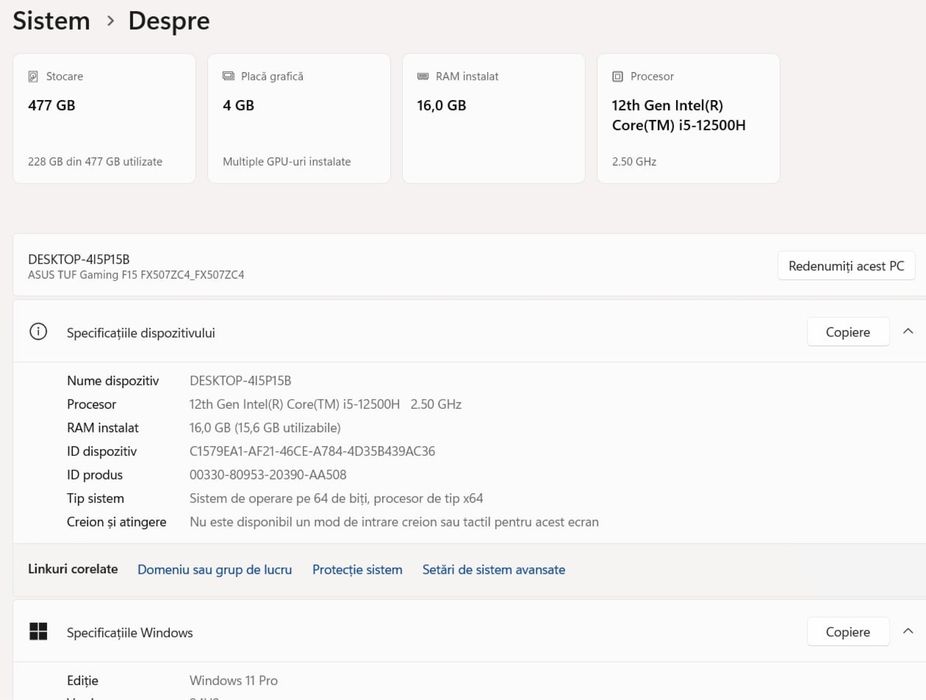
Task: Go back to Sistem in breadcrumb
Action: coord(51,21)
